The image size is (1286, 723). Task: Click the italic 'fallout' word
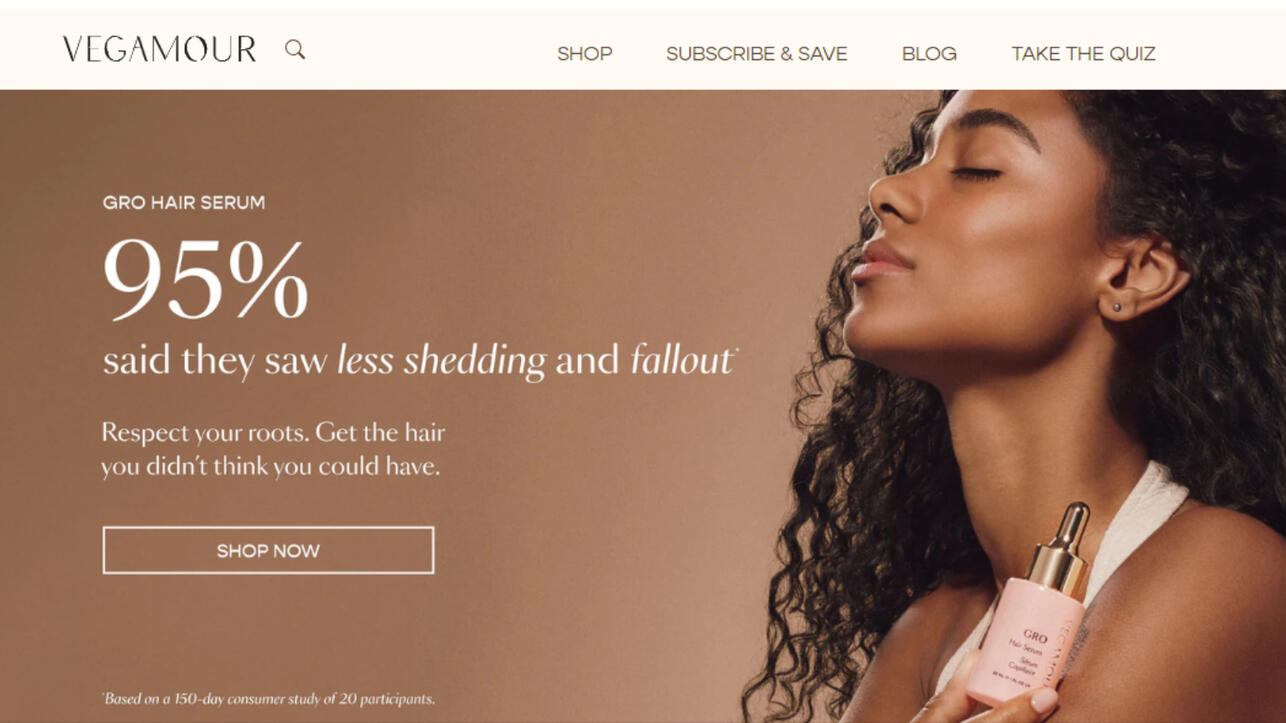pos(682,360)
